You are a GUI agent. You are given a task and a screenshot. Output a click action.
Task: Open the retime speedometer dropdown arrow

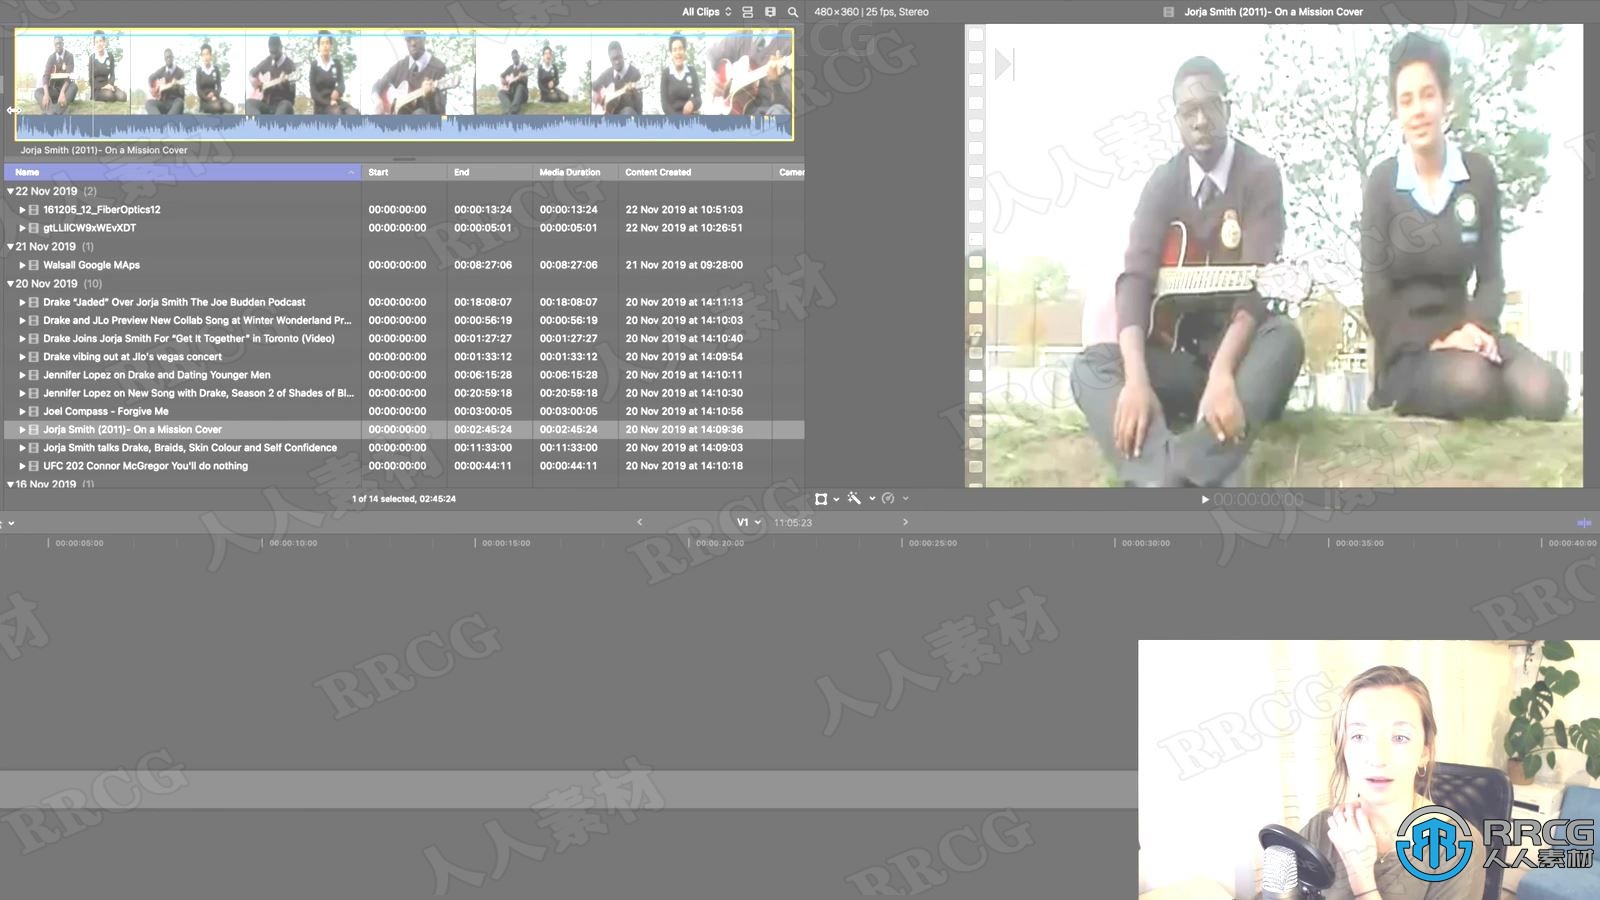point(906,499)
